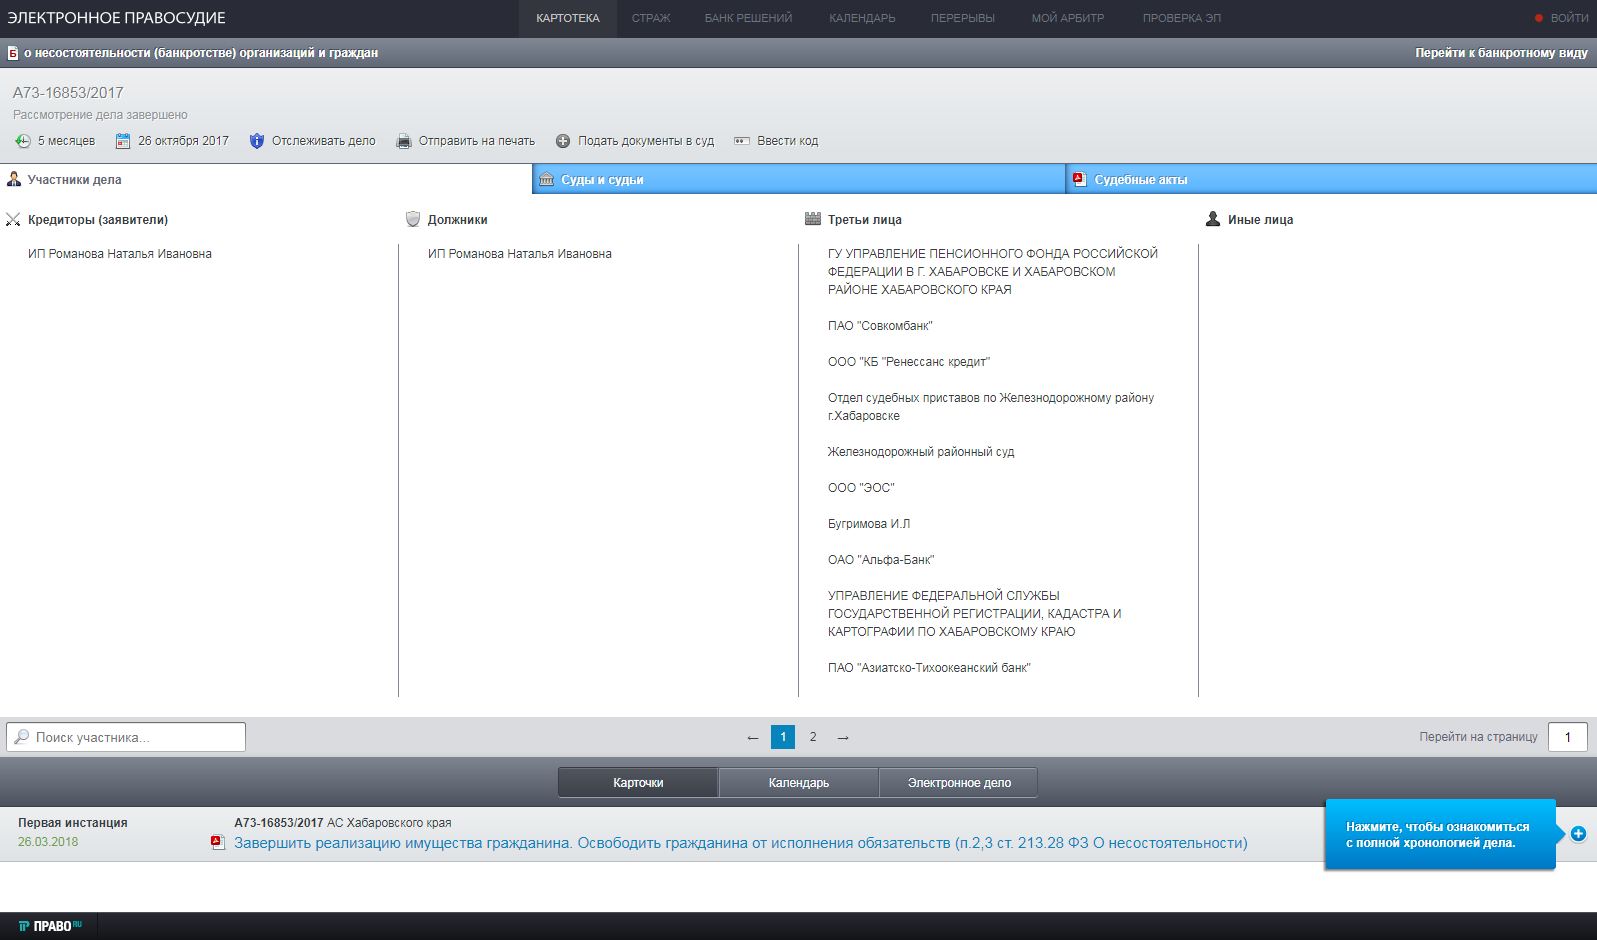The width and height of the screenshot is (1597, 940).
Task: Click the shield icon for Отслеживать дело
Action: click(257, 141)
